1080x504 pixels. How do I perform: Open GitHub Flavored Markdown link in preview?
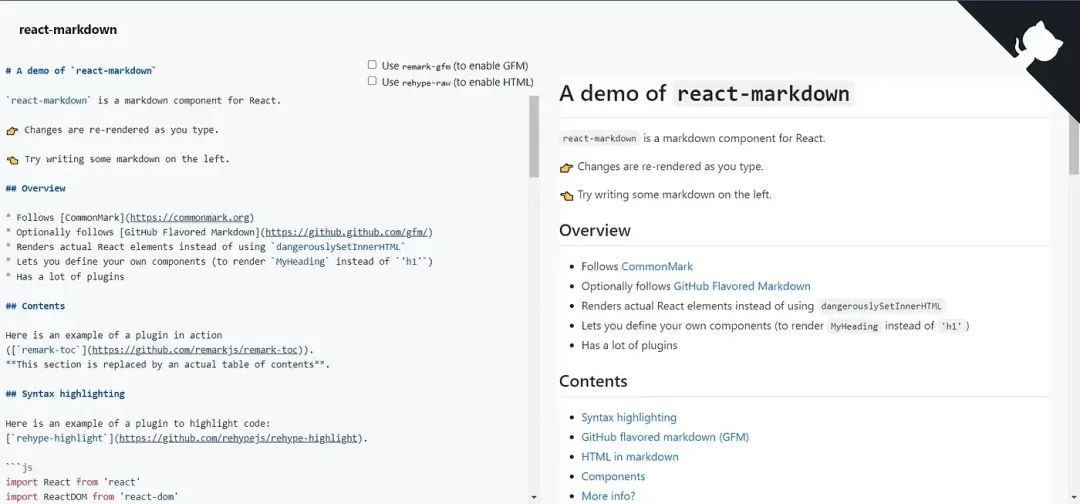[x=742, y=286]
